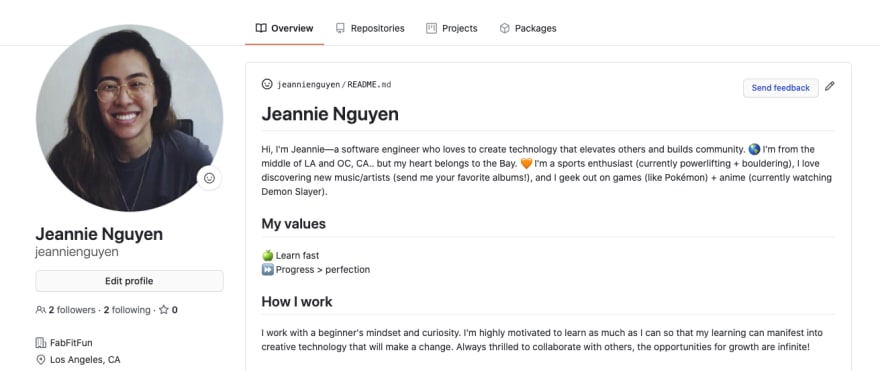Image resolution: width=880 pixels, height=371 pixels.
Task: Go to the Packages tab
Action: [528, 28]
